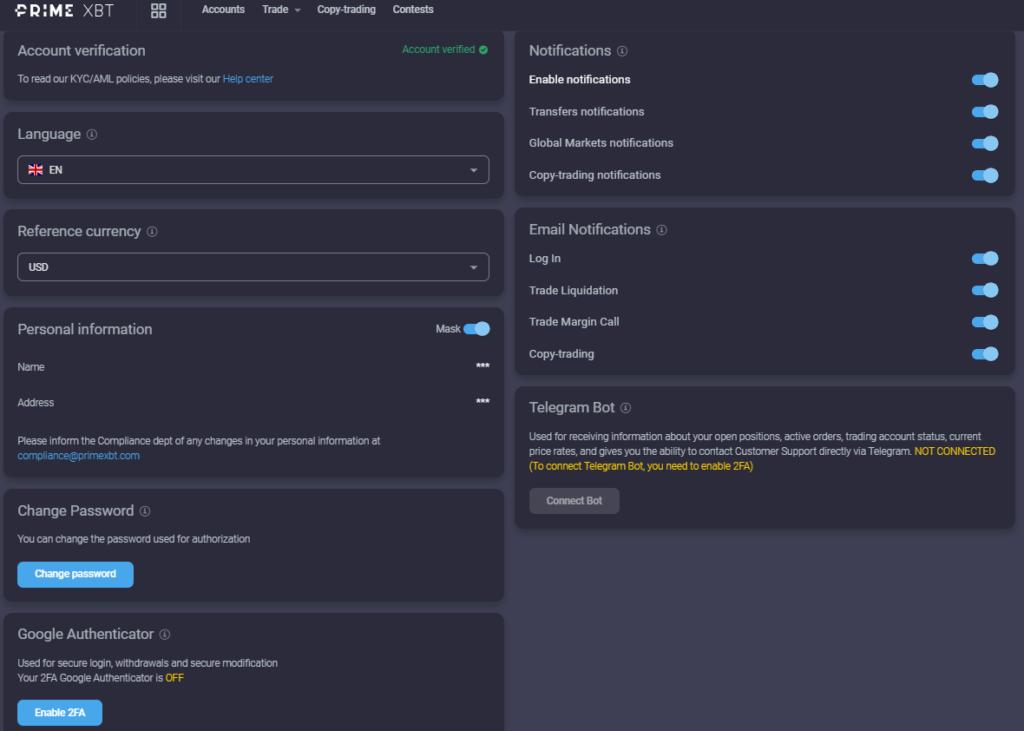Click the info icon next to Email Notifications
Image resolution: width=1024 pixels, height=731 pixels.
[661, 230]
